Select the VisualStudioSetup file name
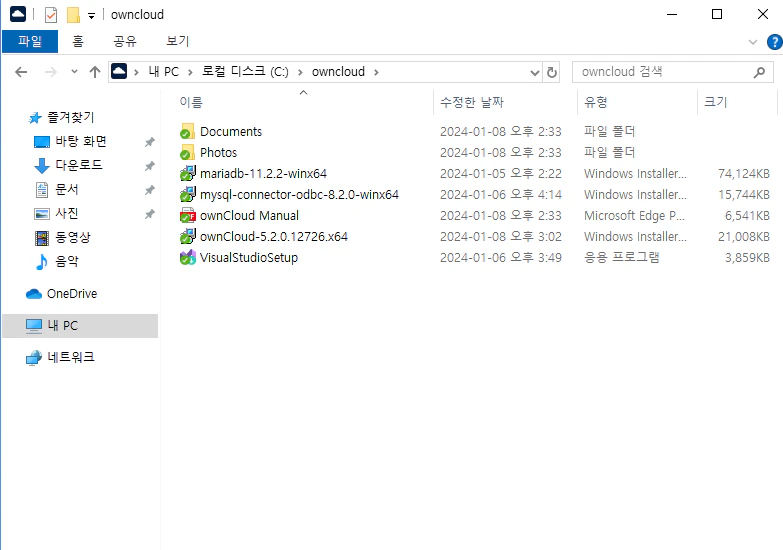783x550 pixels. point(249,257)
